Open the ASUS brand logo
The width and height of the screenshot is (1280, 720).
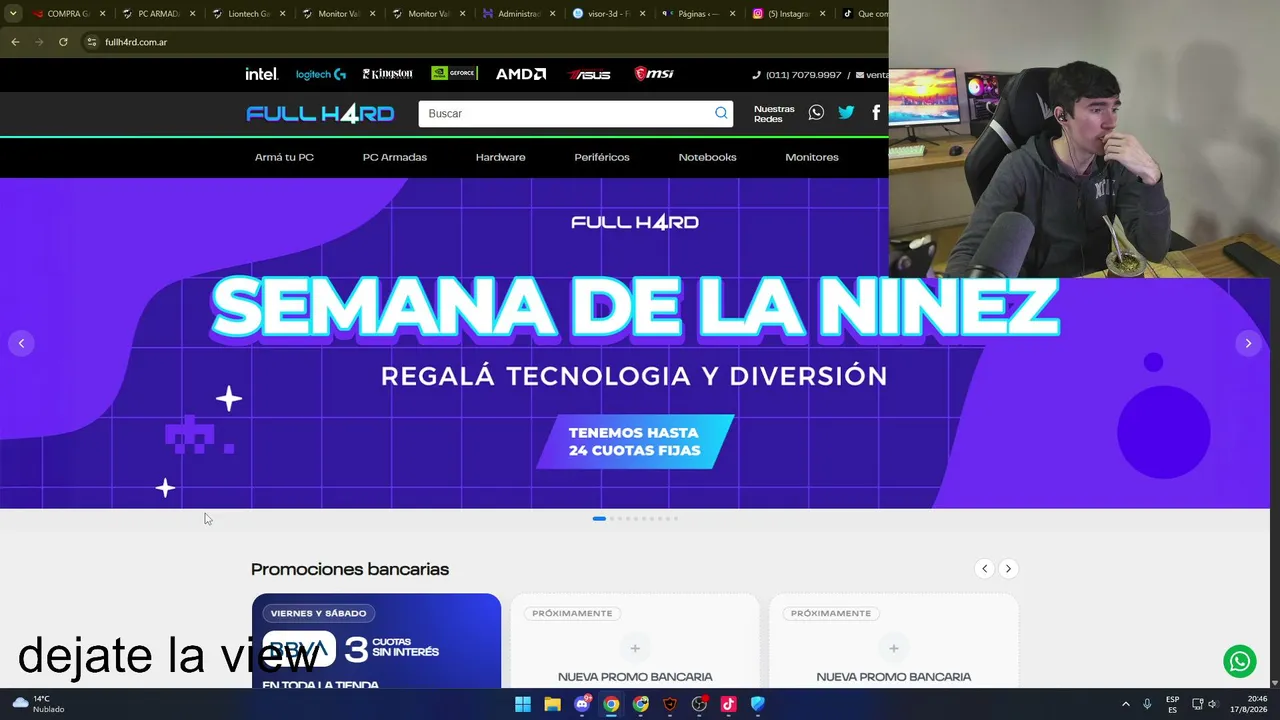tap(589, 74)
